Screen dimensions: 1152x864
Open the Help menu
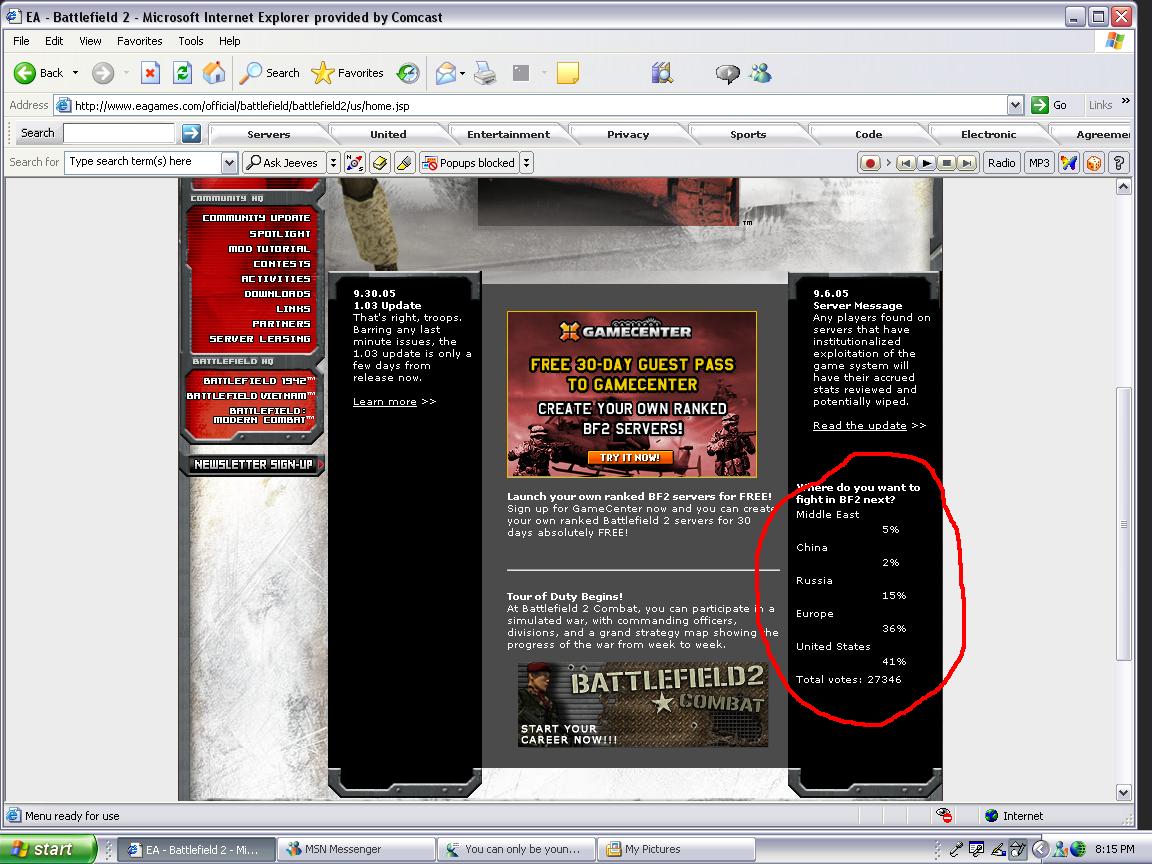[x=229, y=41]
